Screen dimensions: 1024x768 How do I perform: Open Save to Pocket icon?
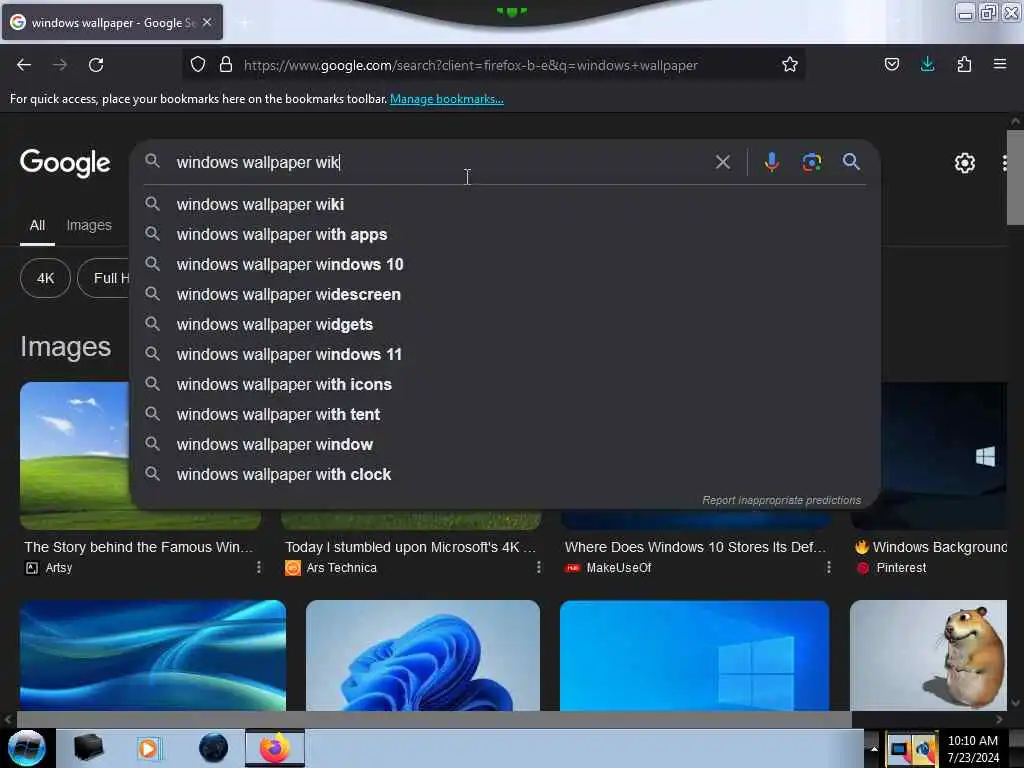coord(891,65)
